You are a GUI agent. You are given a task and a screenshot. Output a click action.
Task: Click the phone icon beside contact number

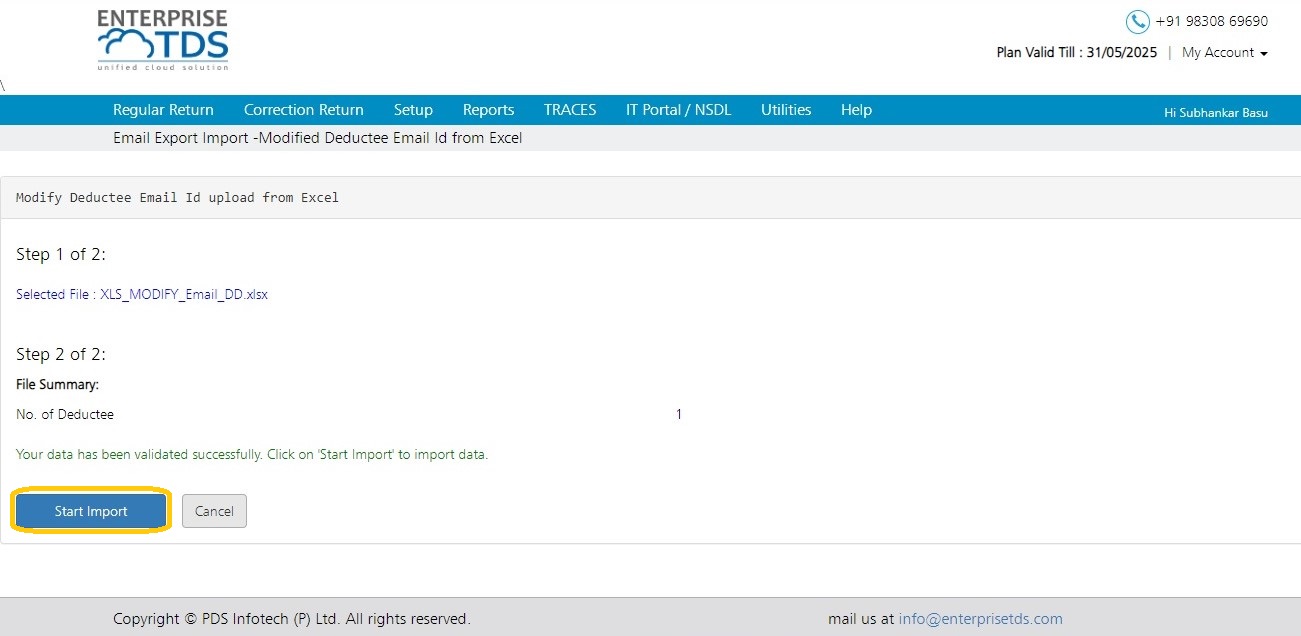(x=1138, y=22)
